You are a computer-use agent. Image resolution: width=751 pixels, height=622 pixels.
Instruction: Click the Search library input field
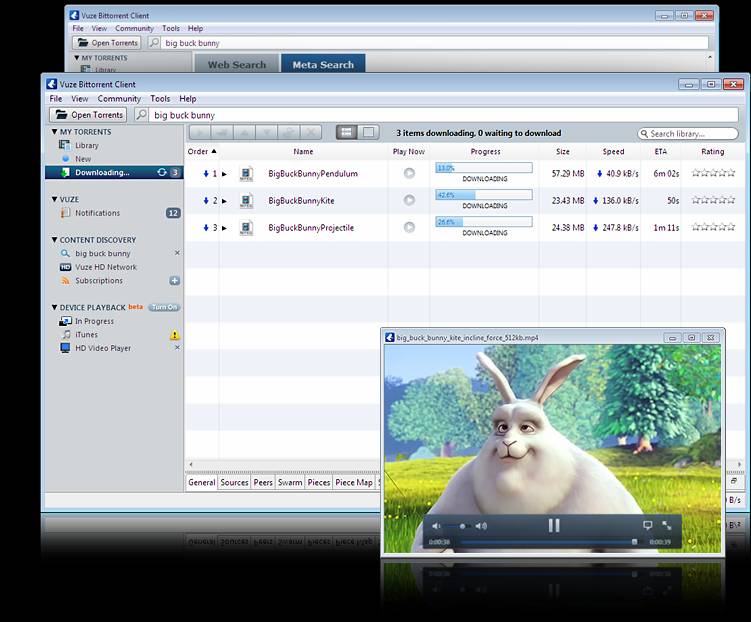point(689,133)
